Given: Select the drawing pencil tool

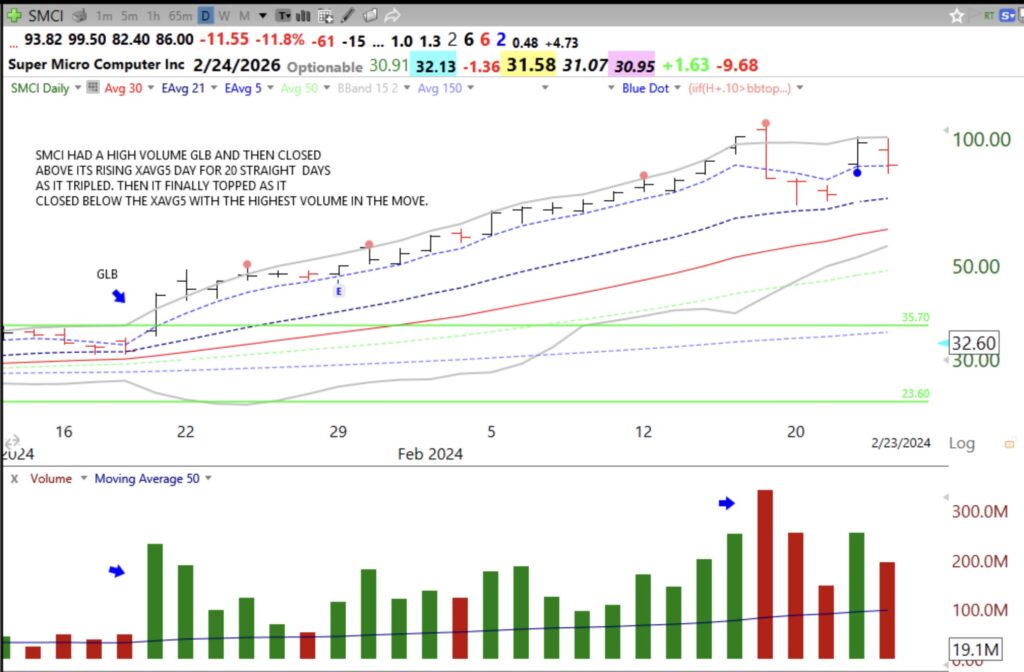Looking at the screenshot, I should 348,15.
